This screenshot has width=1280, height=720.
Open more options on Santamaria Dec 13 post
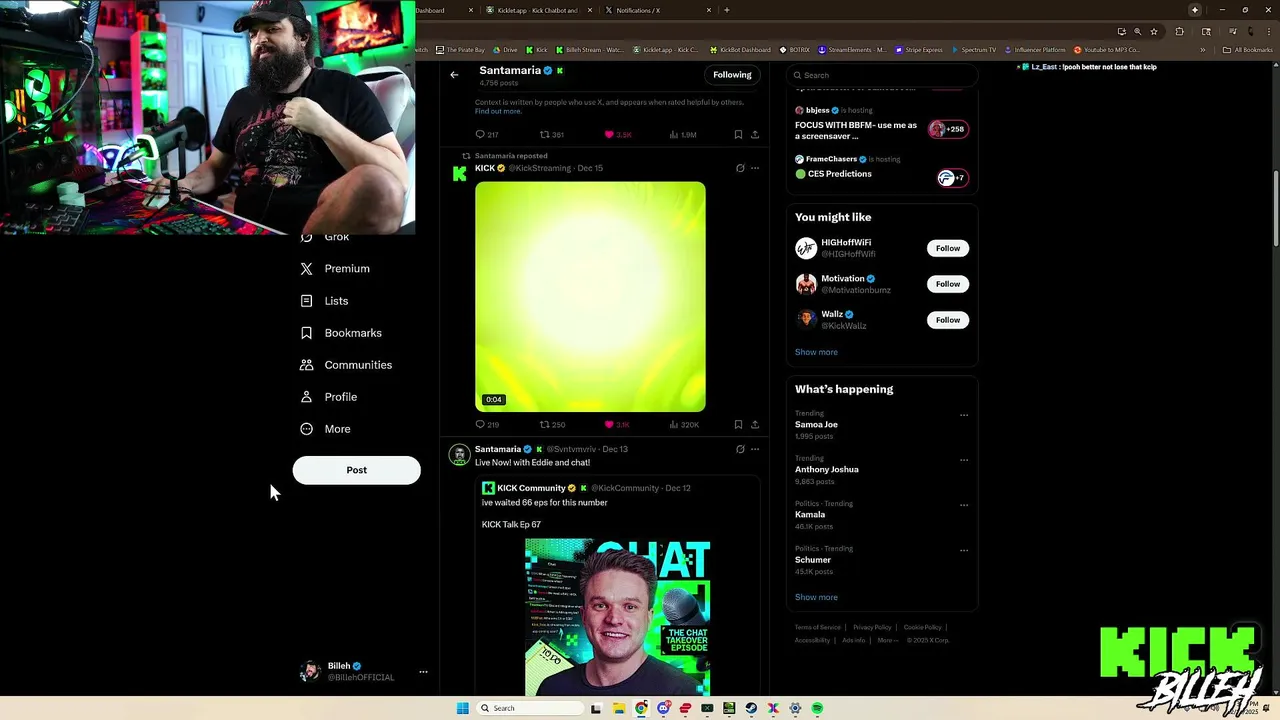pyautogui.click(x=755, y=449)
